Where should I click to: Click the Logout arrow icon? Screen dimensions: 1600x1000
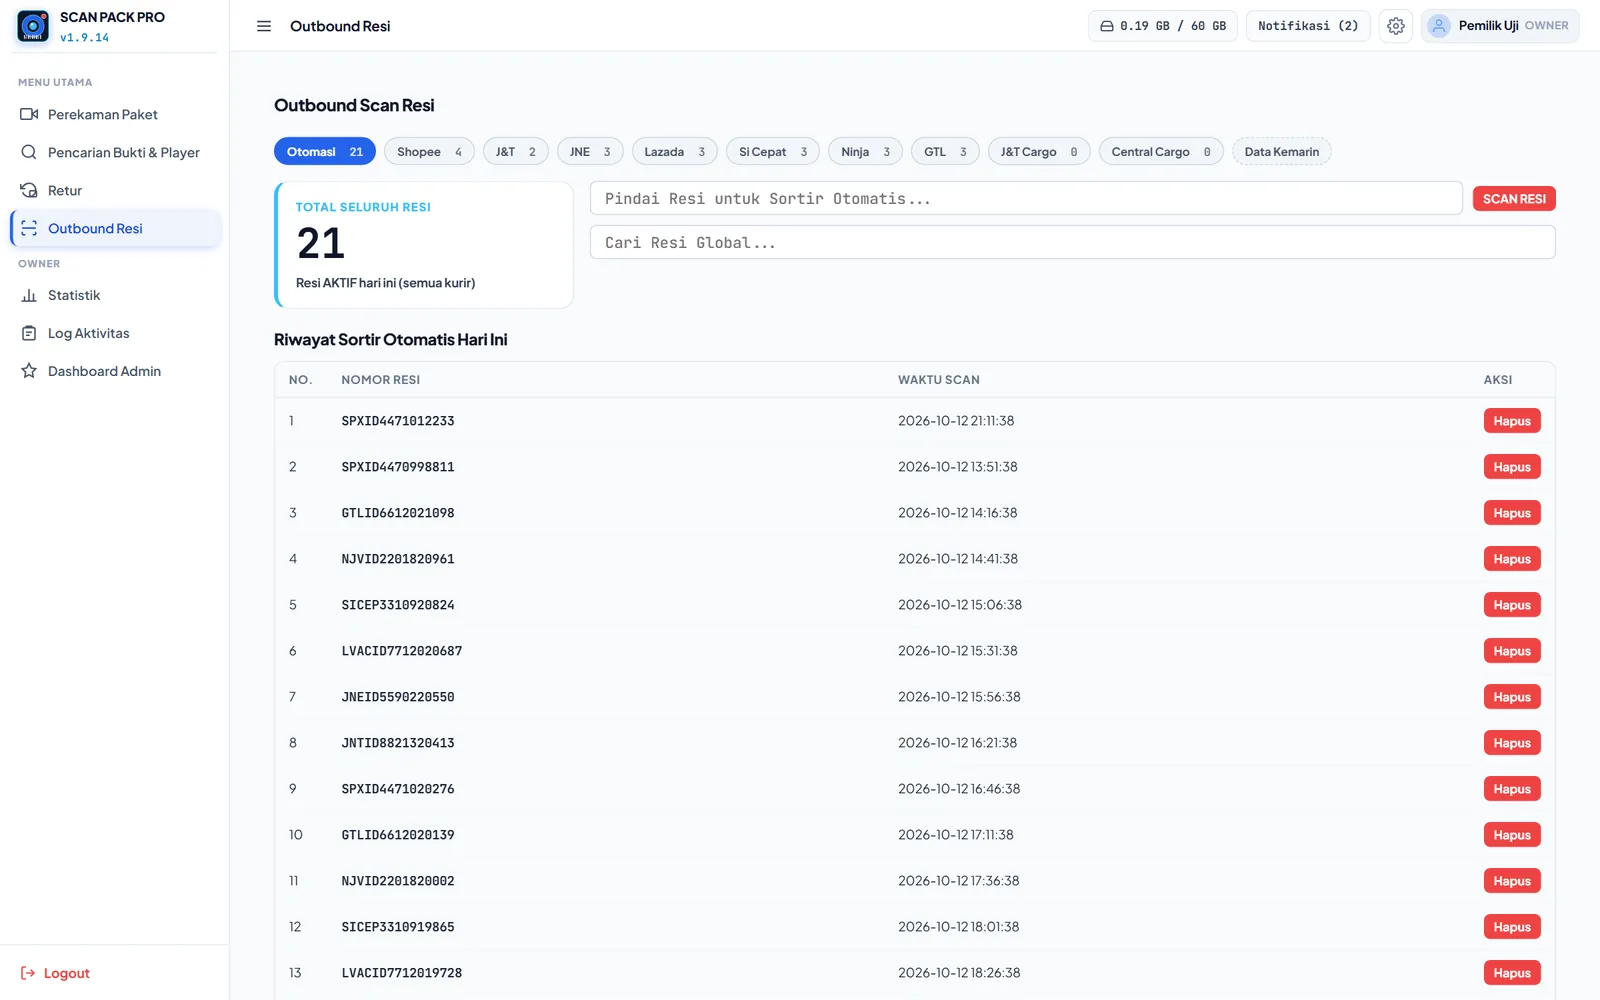pyautogui.click(x=28, y=973)
